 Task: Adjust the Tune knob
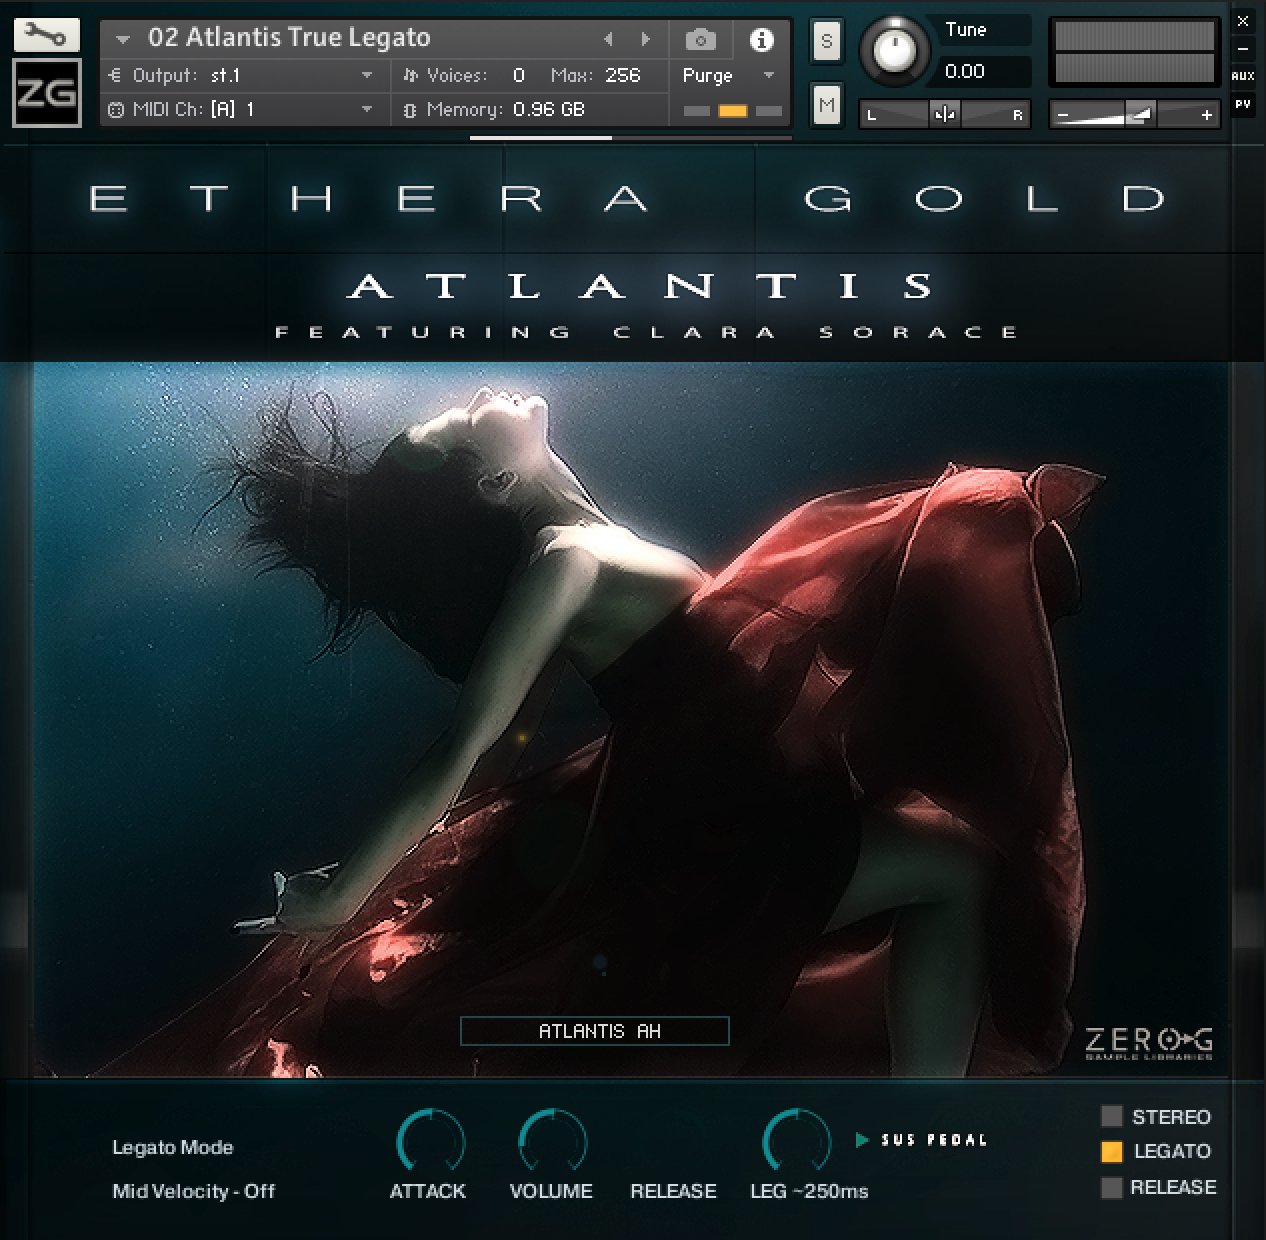click(x=894, y=50)
